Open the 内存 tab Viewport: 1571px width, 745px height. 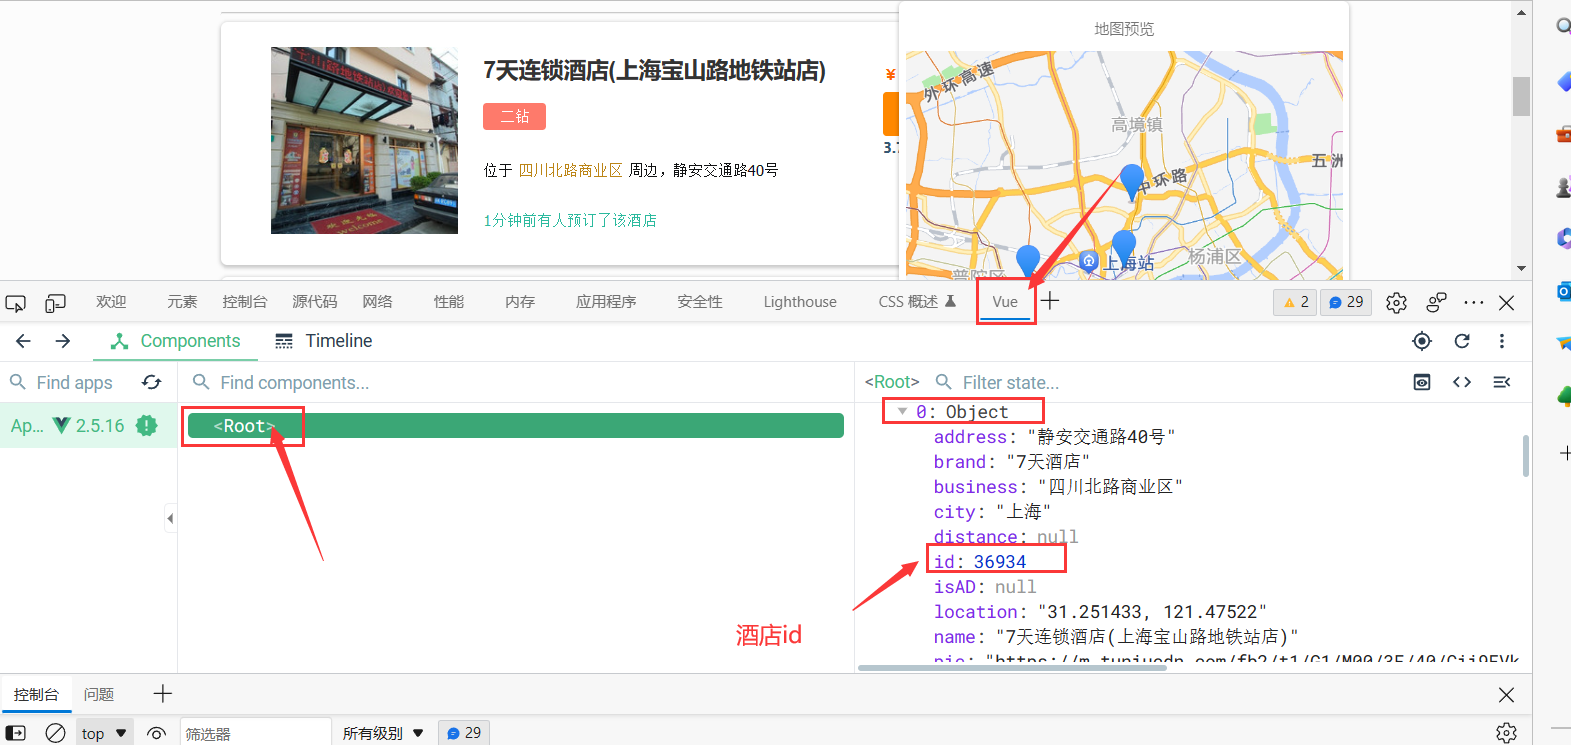[x=520, y=302]
